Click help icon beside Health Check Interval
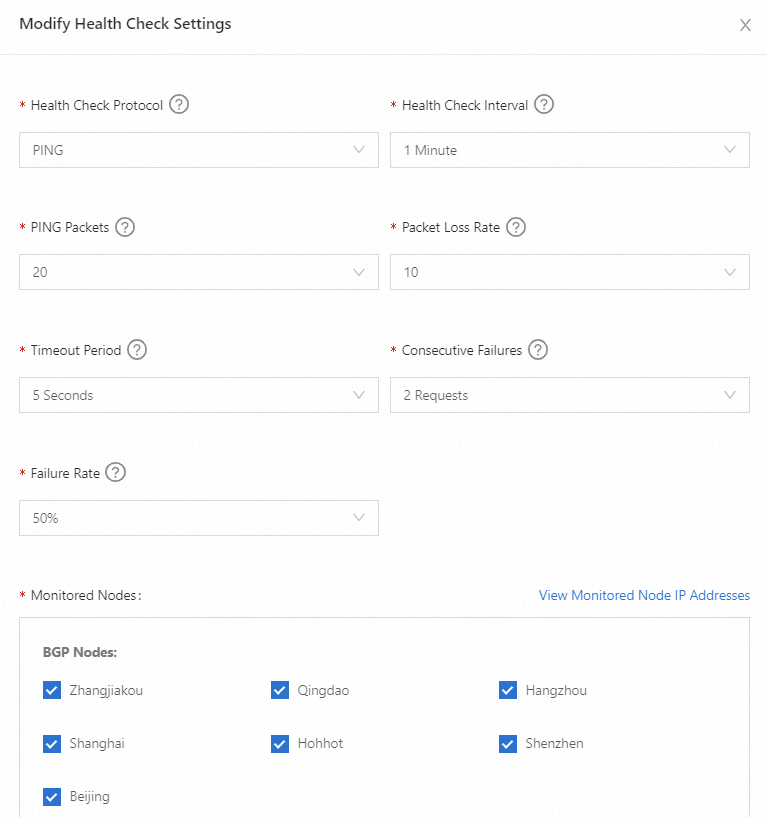Viewport: 767px width, 817px height. click(544, 105)
